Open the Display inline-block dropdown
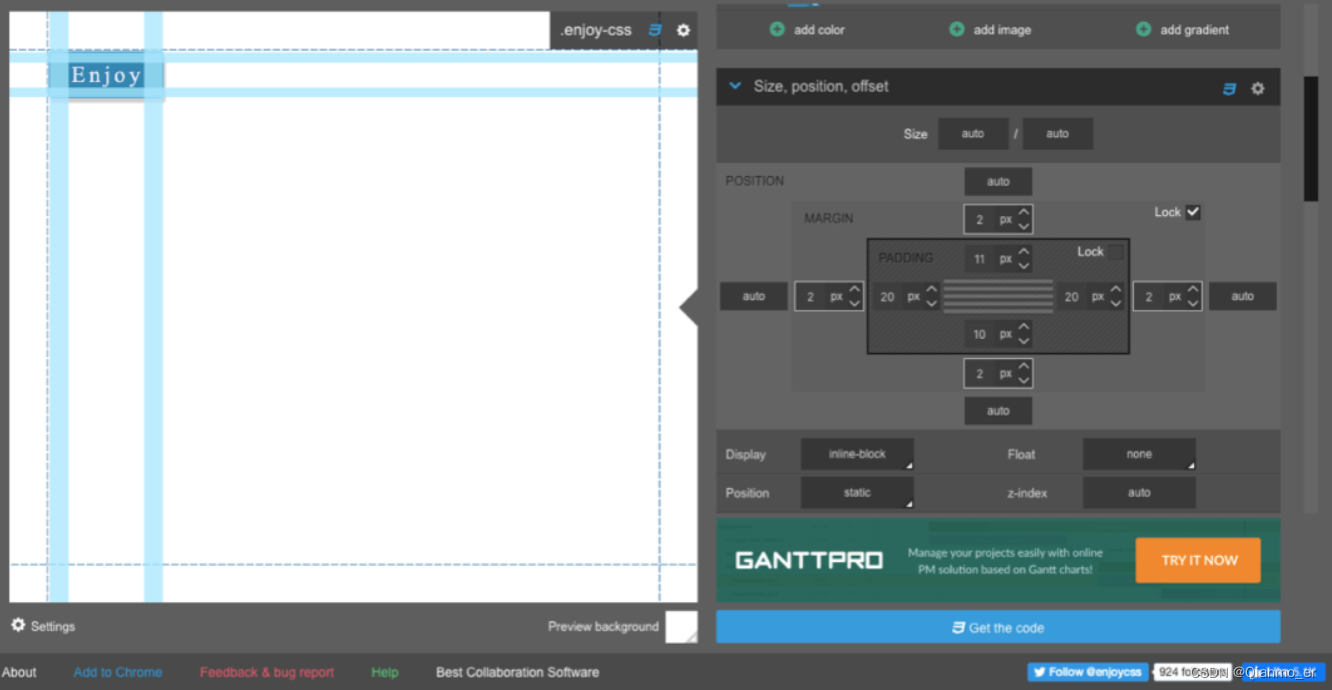 pos(857,454)
